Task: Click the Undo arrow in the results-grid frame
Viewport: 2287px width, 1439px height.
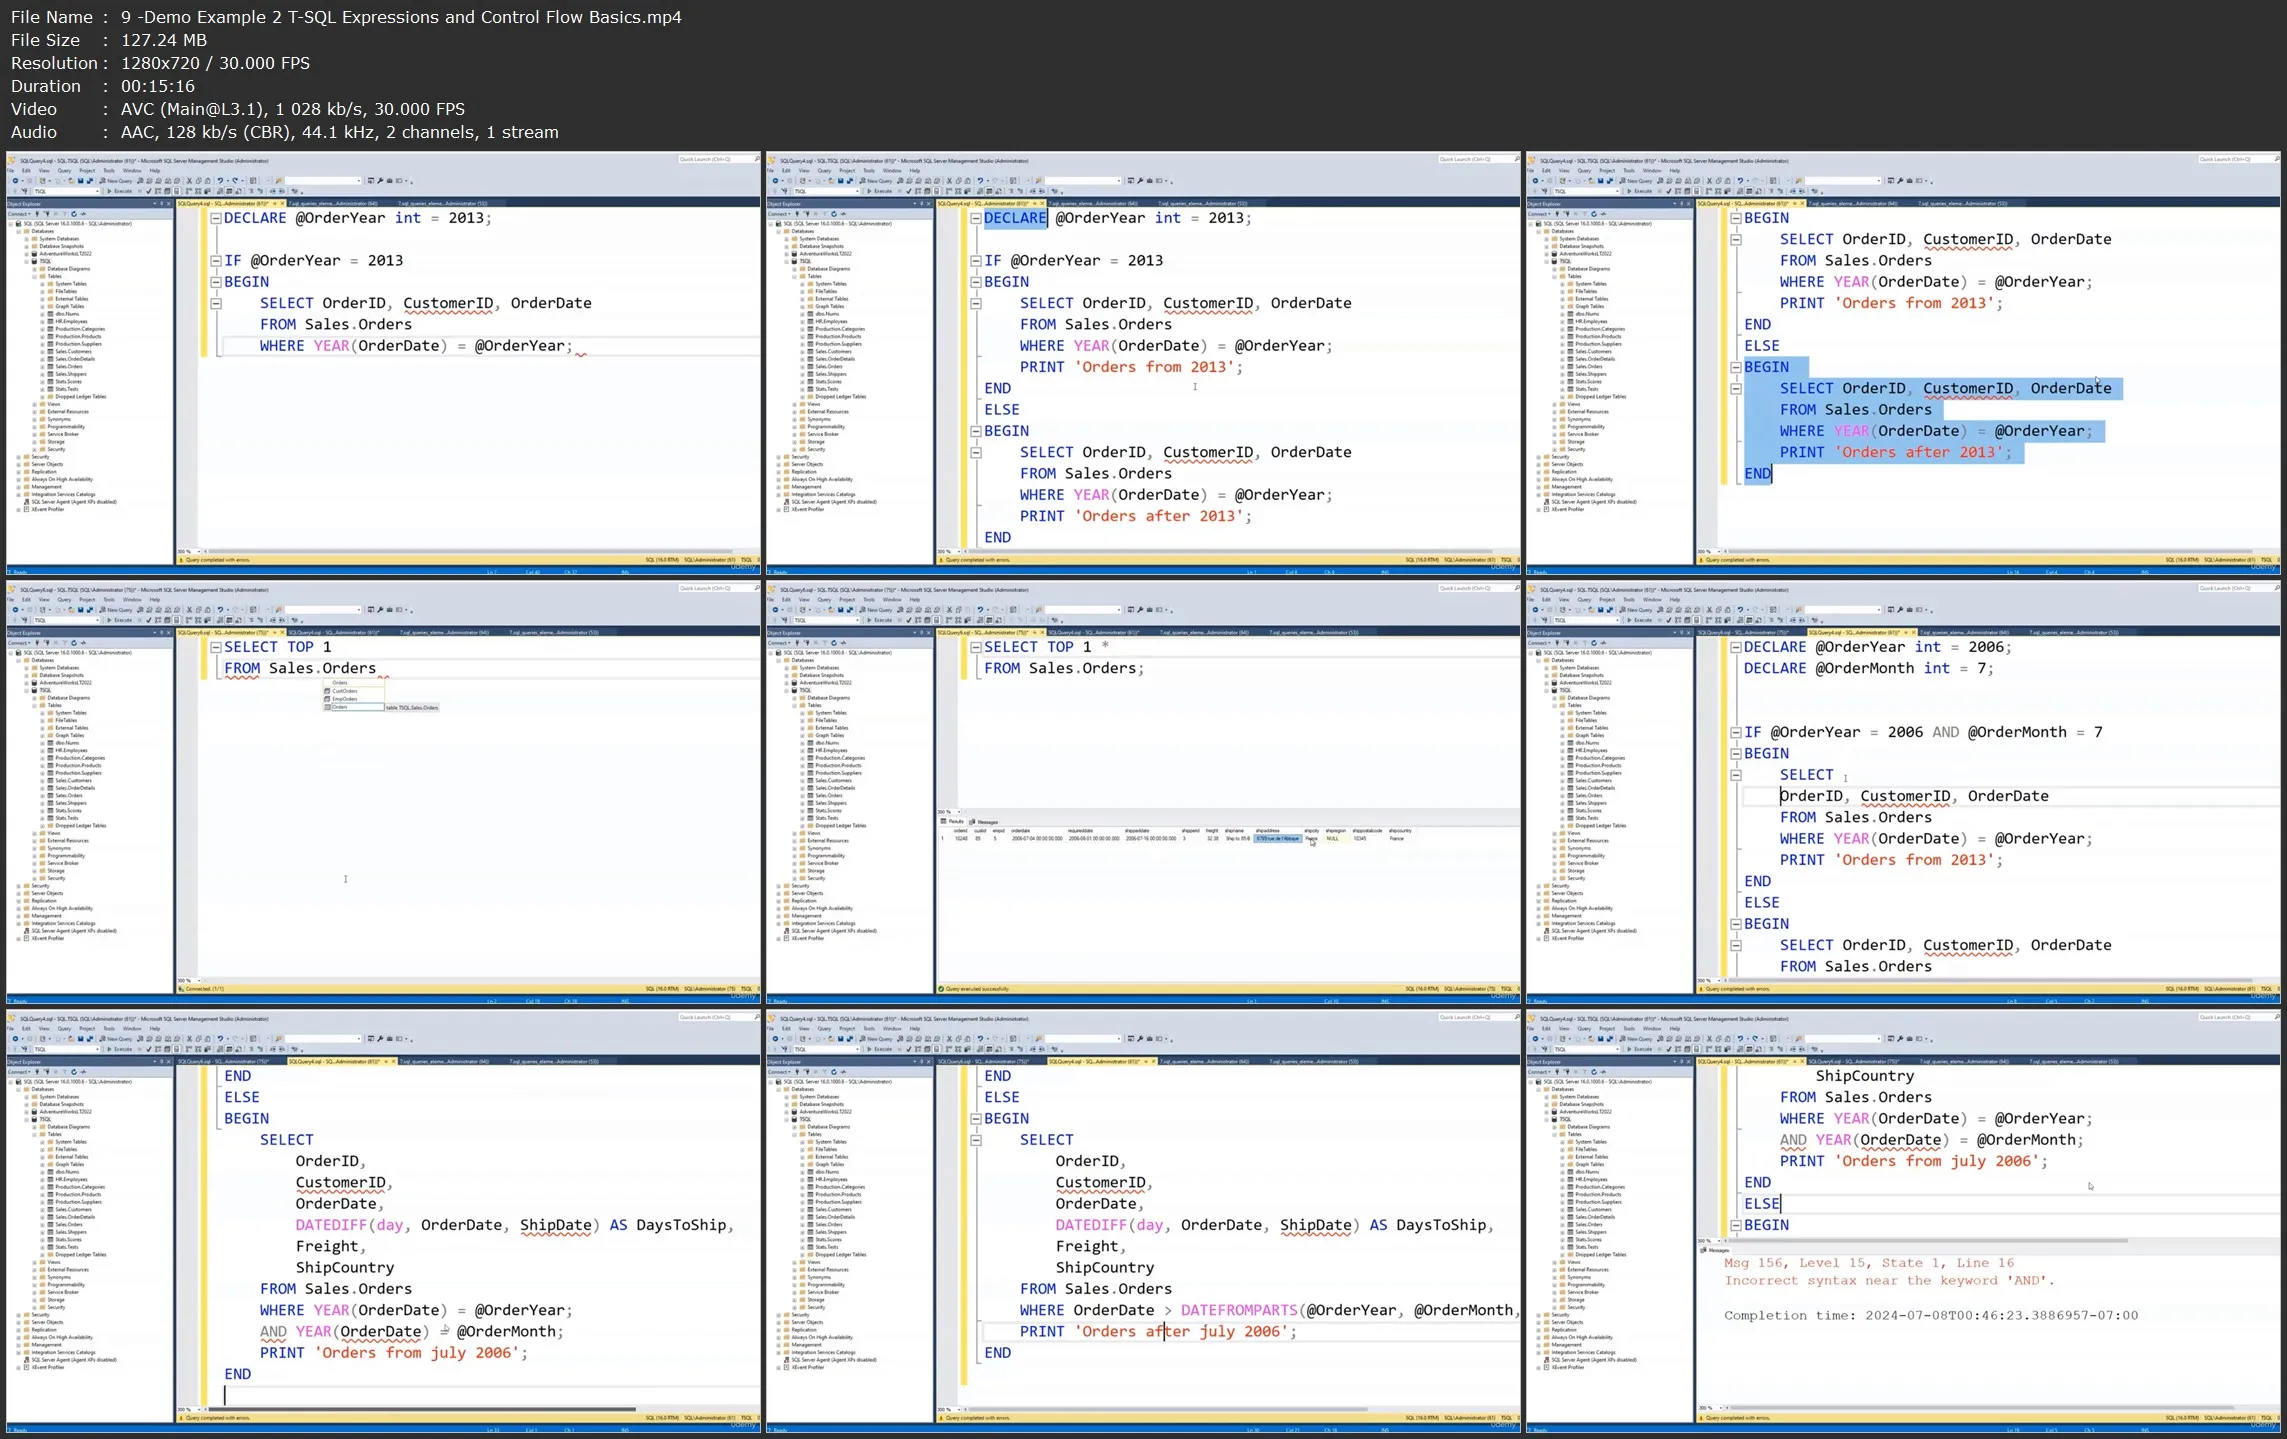Action: (x=980, y=610)
